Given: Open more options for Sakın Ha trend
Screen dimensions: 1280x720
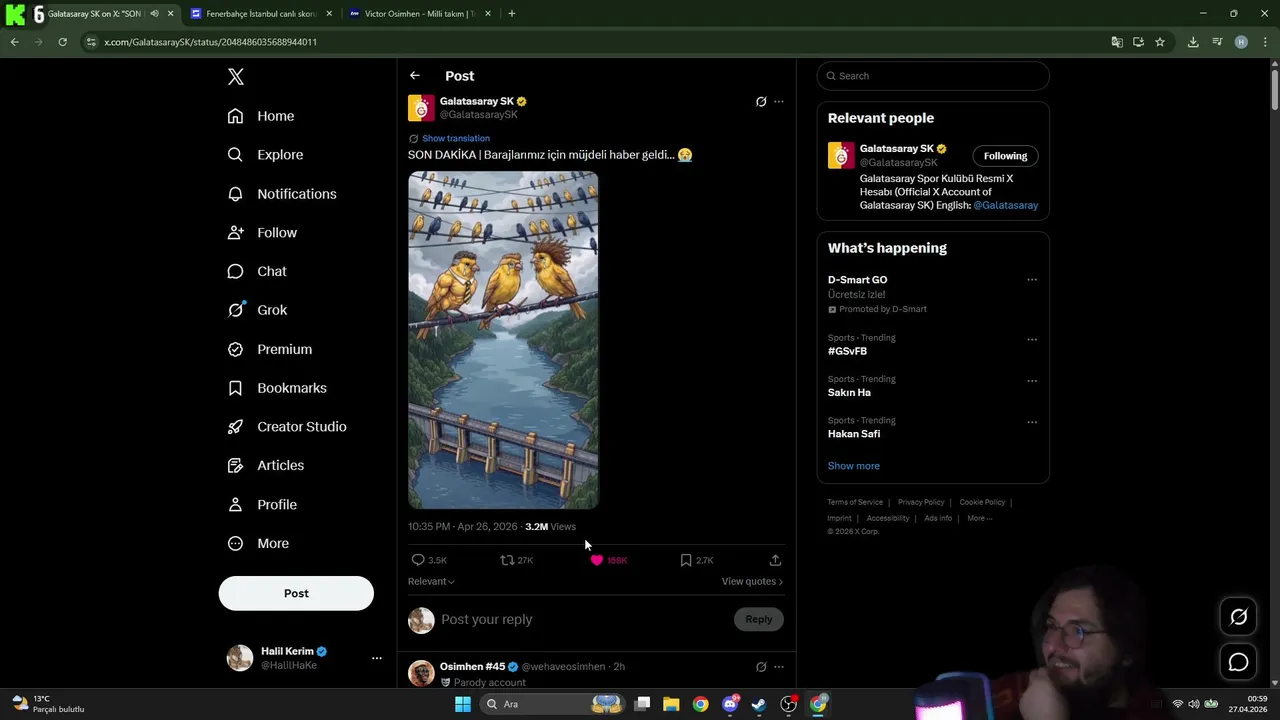Looking at the screenshot, I should coord(1032,381).
